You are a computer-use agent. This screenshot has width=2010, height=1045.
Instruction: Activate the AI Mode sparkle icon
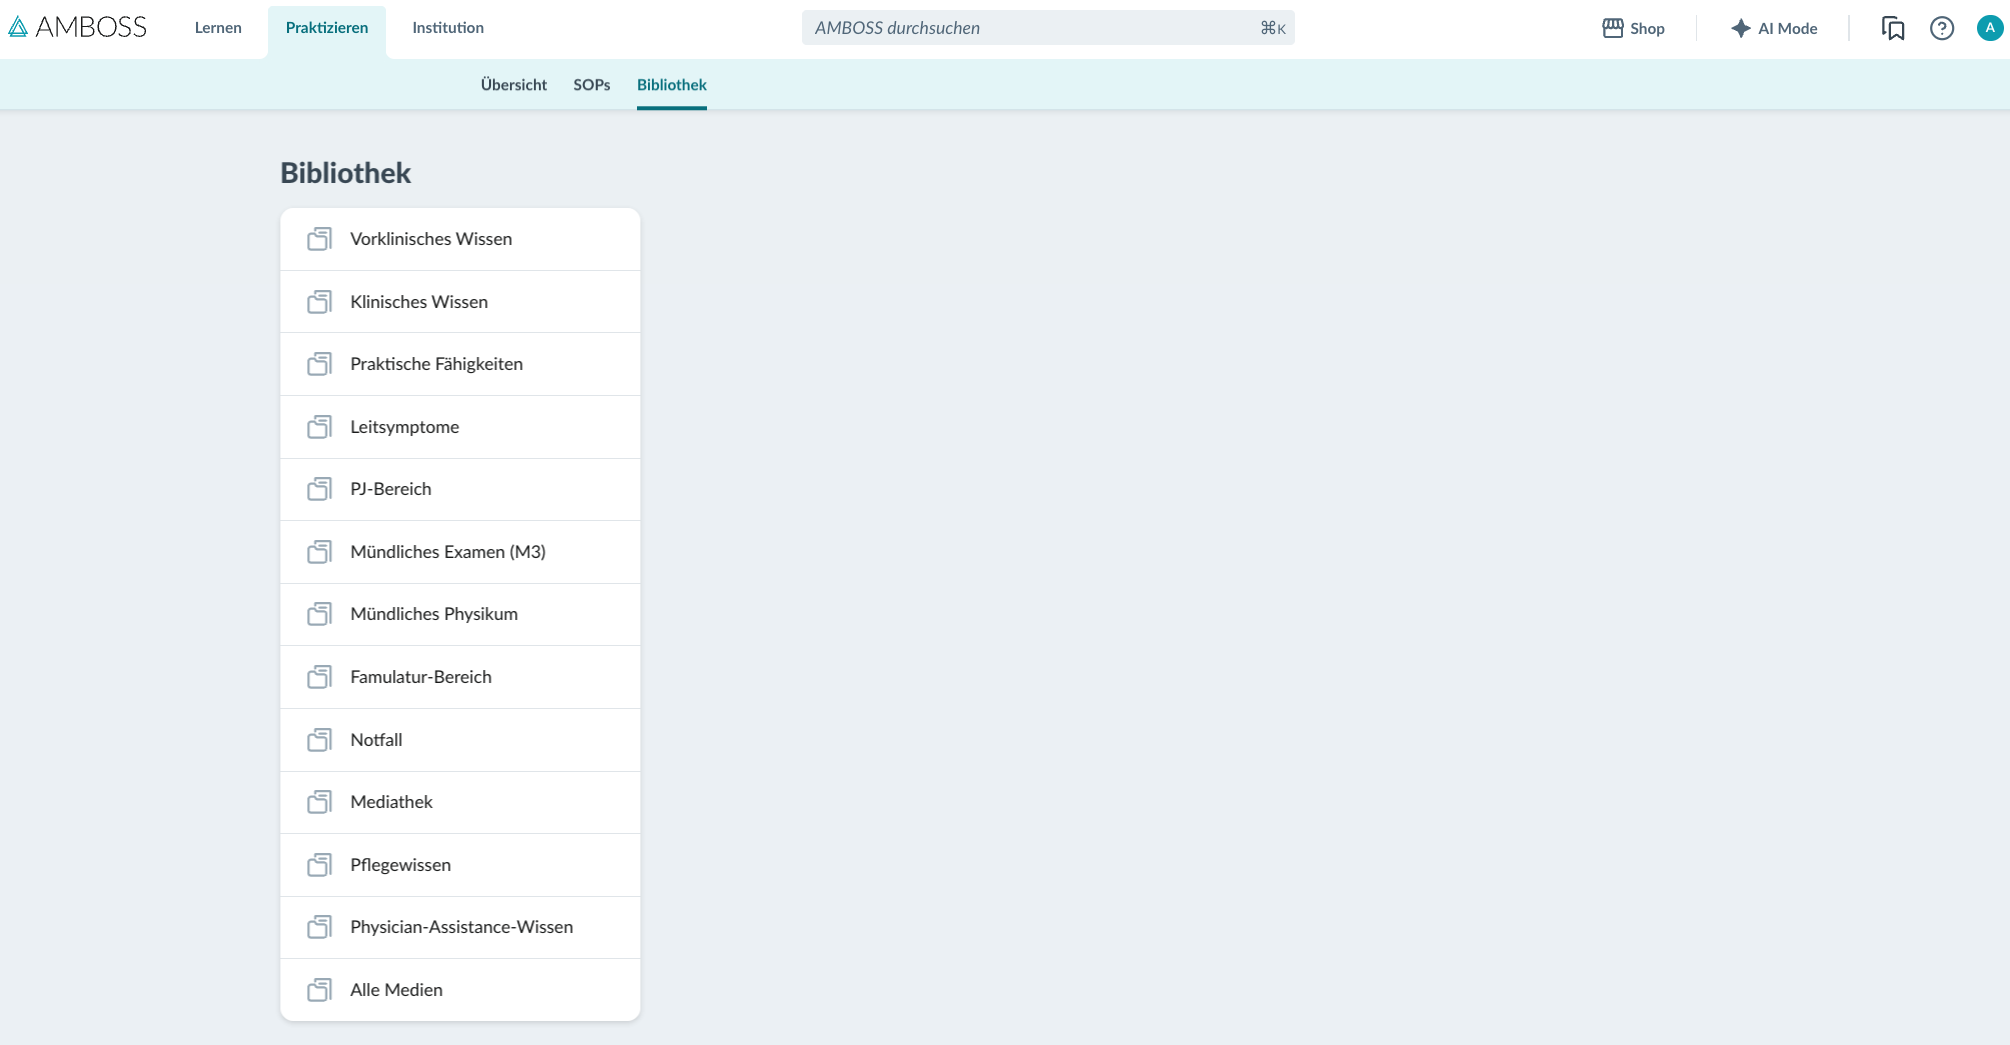point(1740,28)
